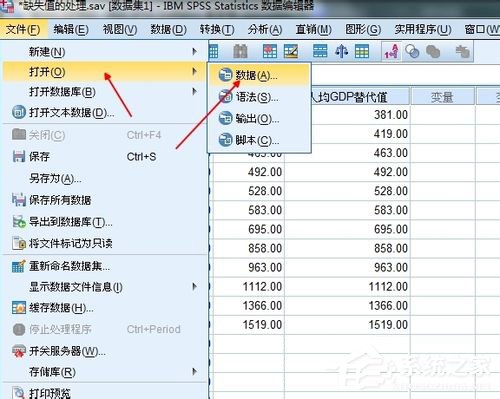Click the Weight Cases scales icon
Image resolution: width=500 pixels, height=399 pixels.
[x=341, y=52]
